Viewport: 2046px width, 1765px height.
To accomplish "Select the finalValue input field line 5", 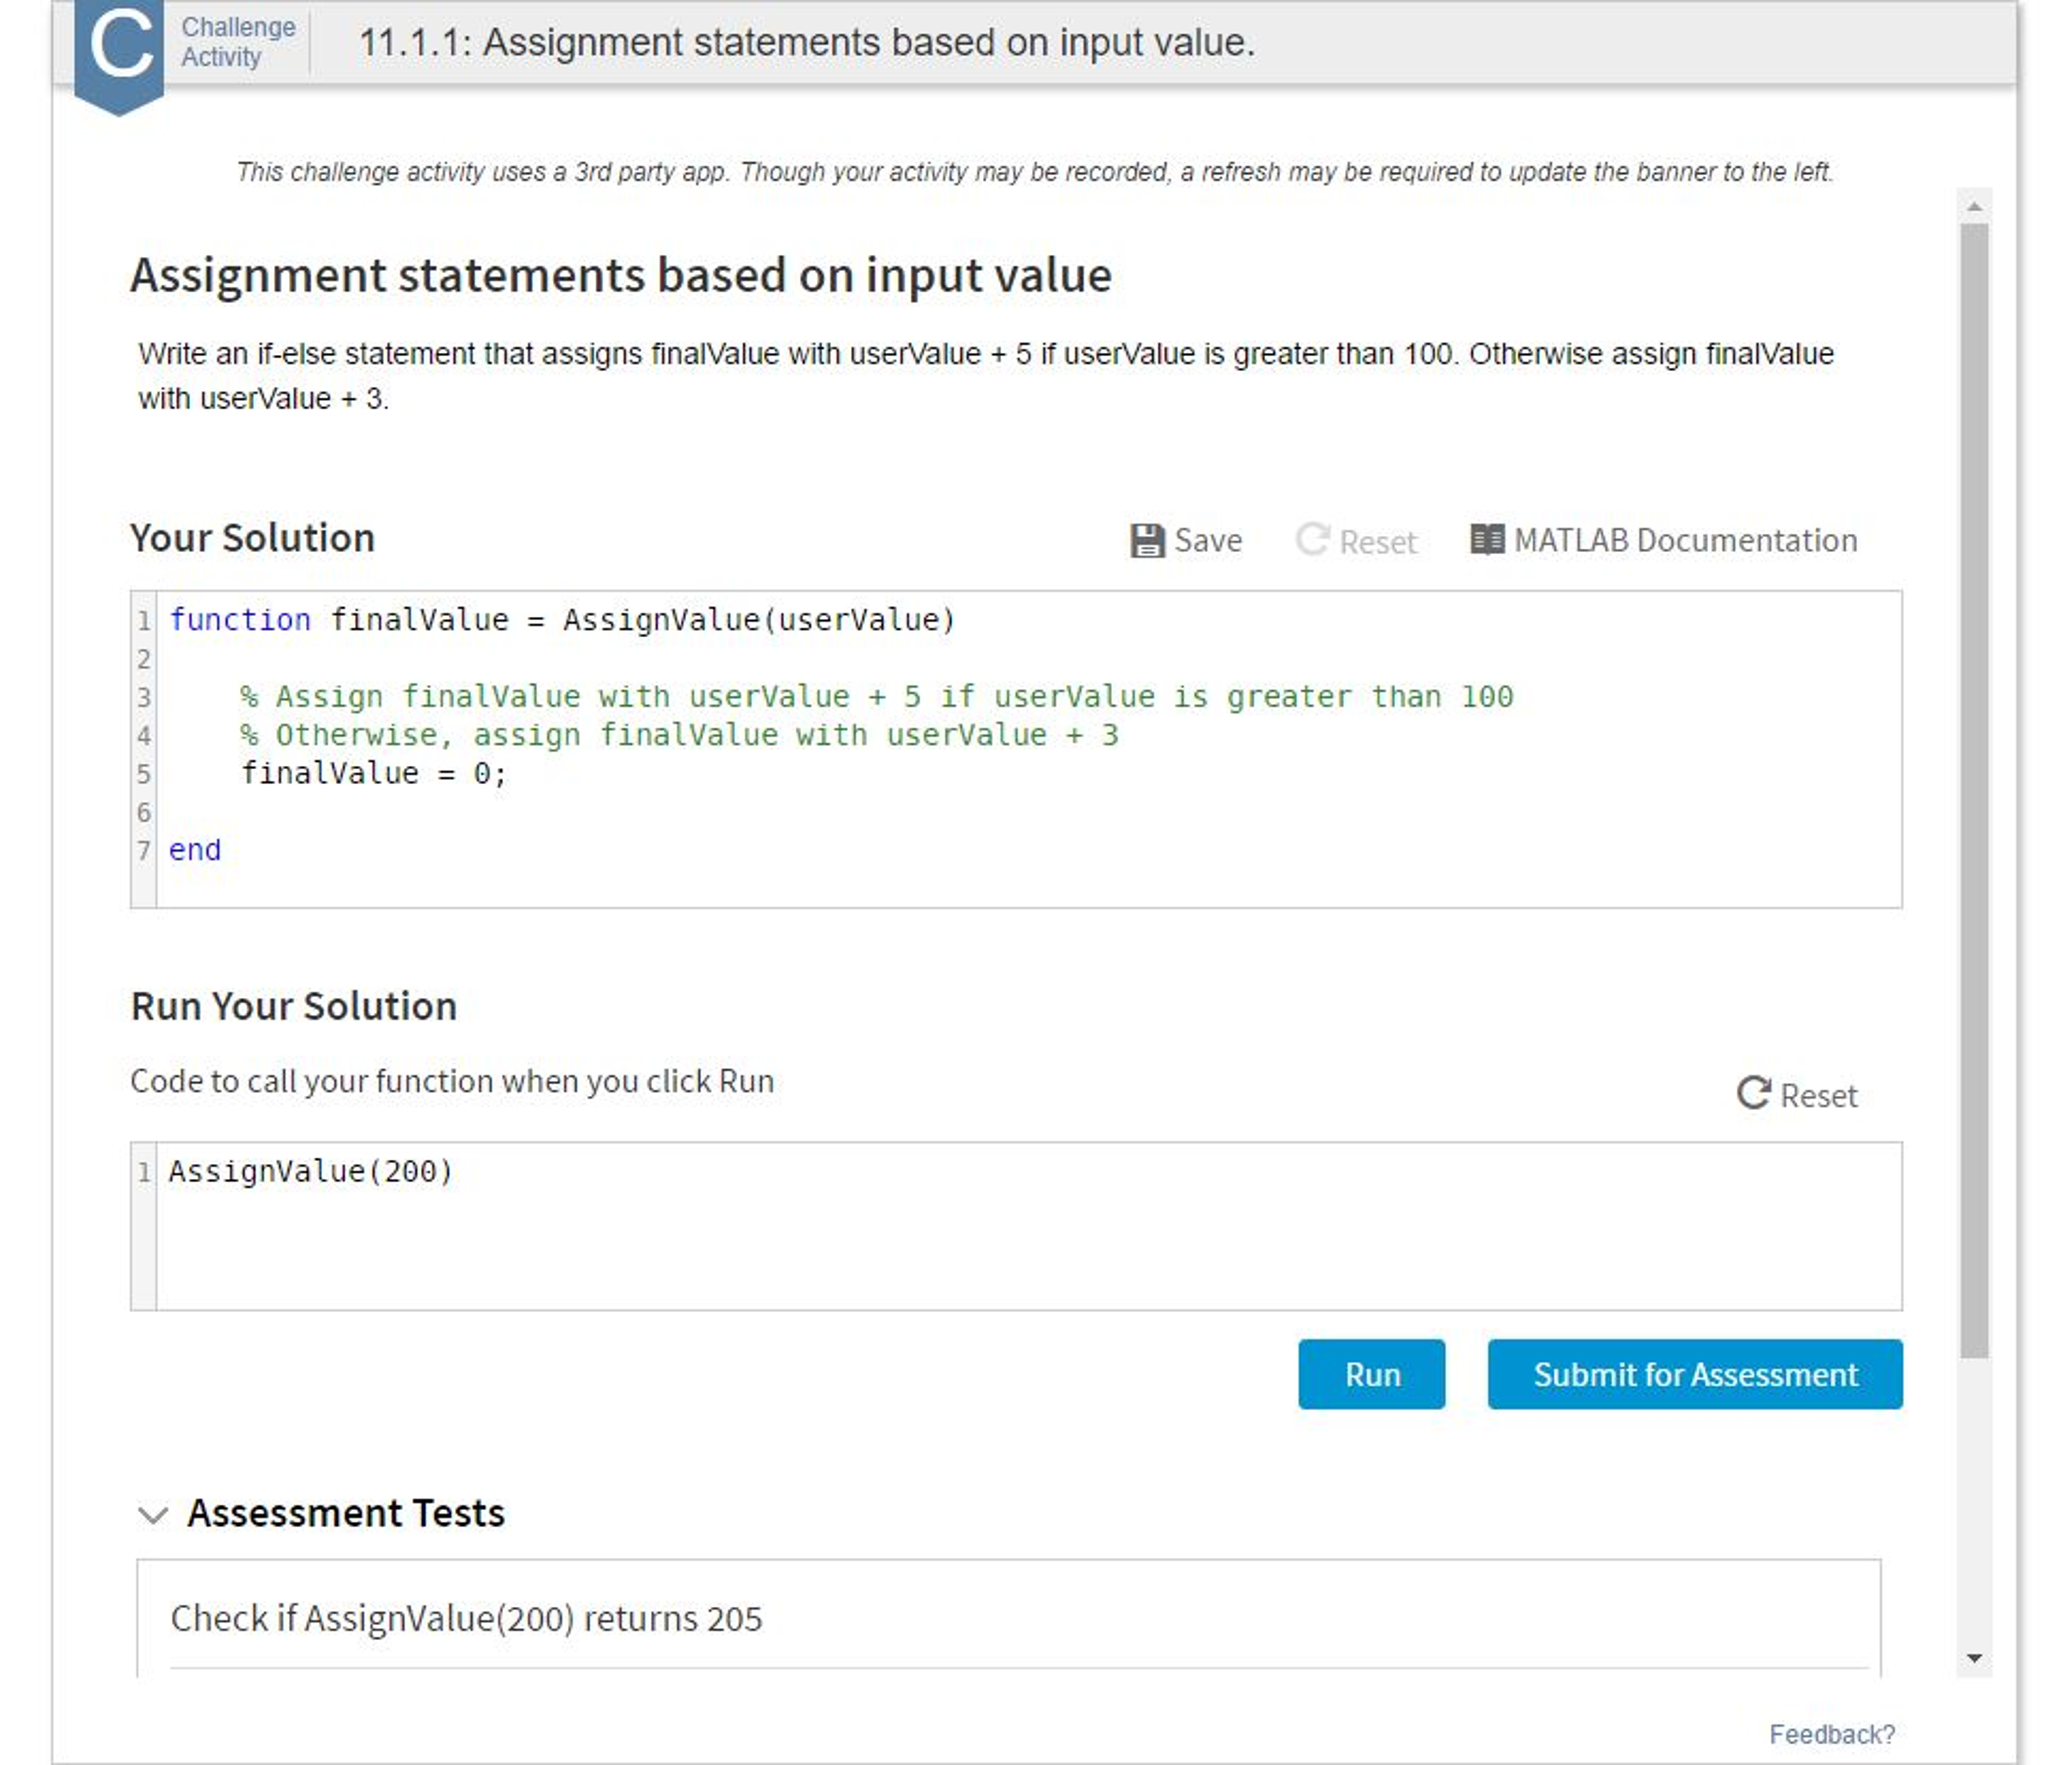I will (348, 771).
